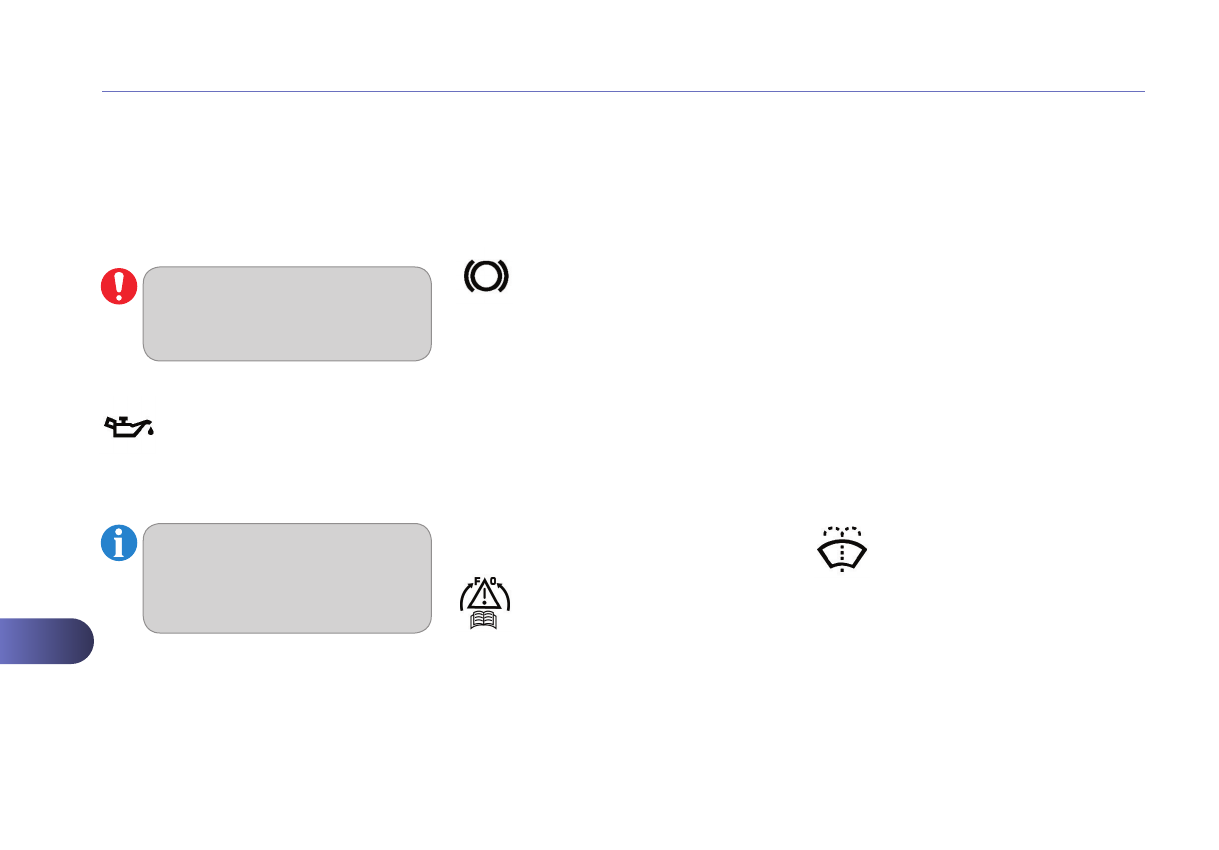This screenshot has width=1219, height=850.
Task: Click the white letter i in the blue circle
Action: 120,543
